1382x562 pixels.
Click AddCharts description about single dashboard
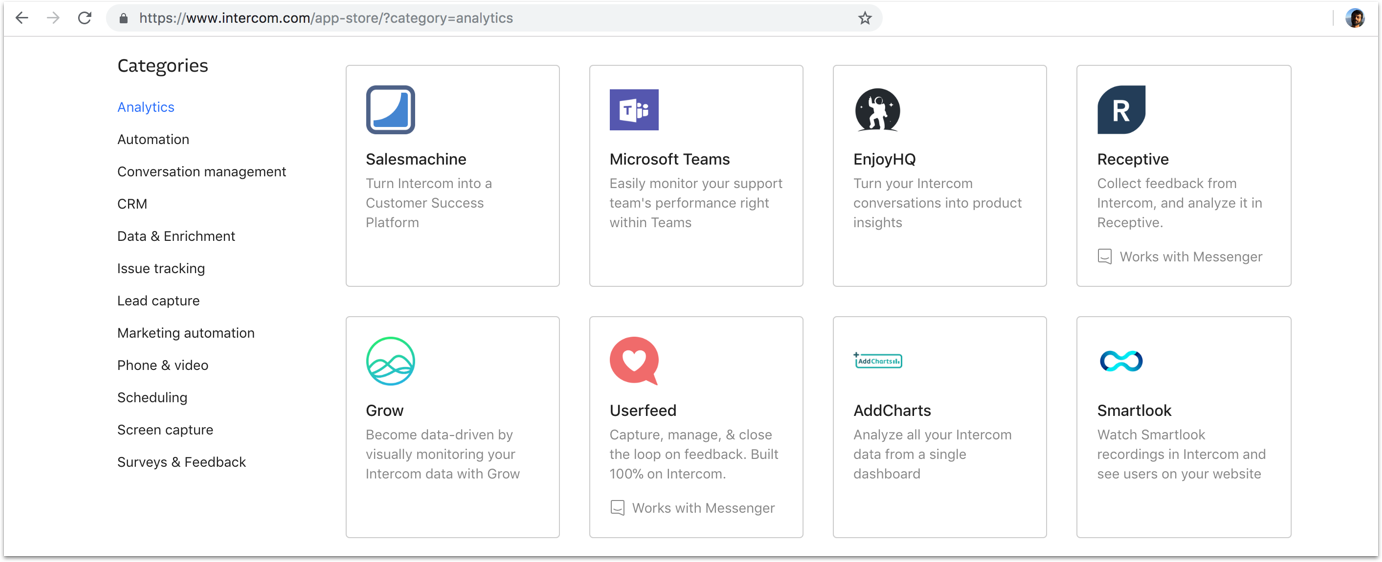click(x=933, y=454)
